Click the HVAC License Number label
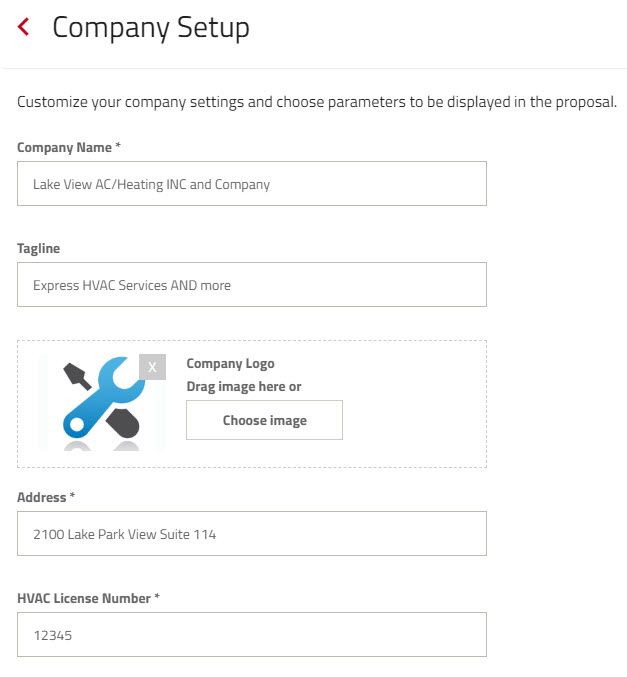The image size is (627, 677). coord(84,598)
